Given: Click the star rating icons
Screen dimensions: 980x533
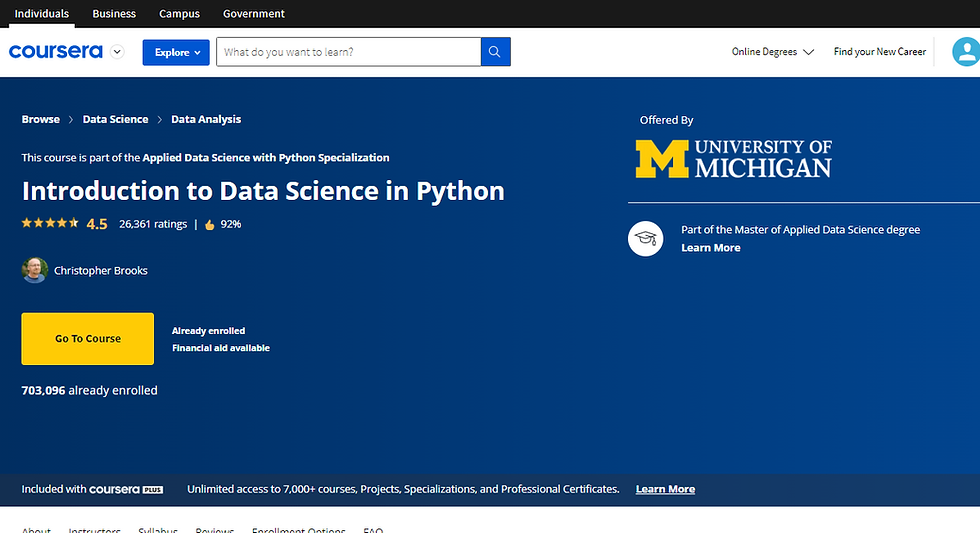Looking at the screenshot, I should 50,224.
